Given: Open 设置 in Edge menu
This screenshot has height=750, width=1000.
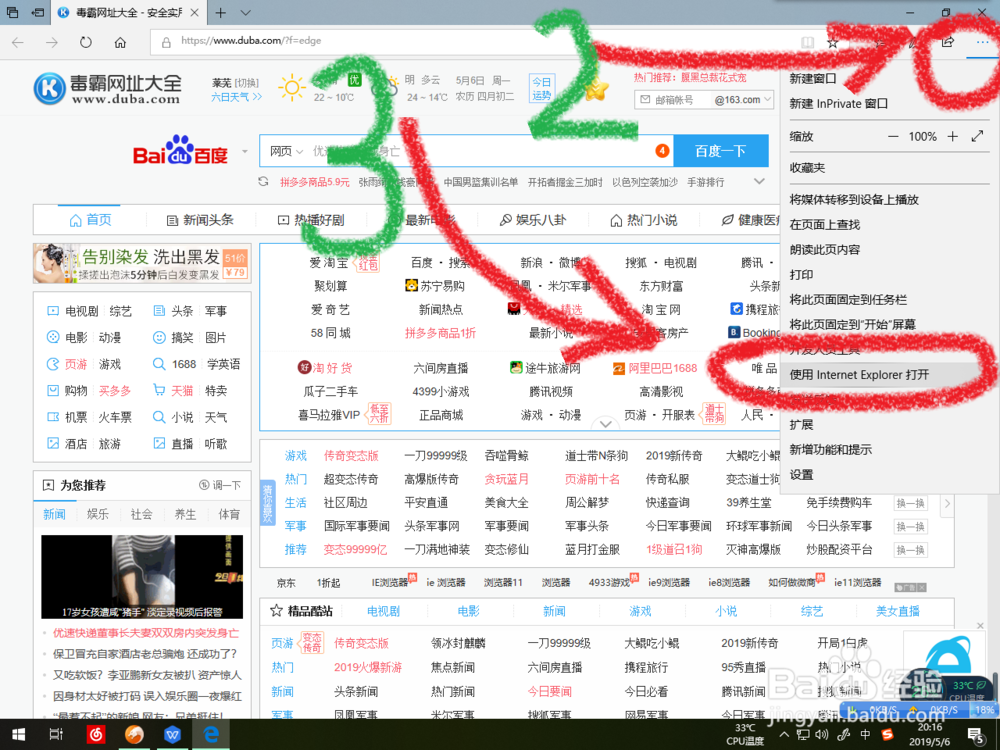Looking at the screenshot, I should (801, 474).
